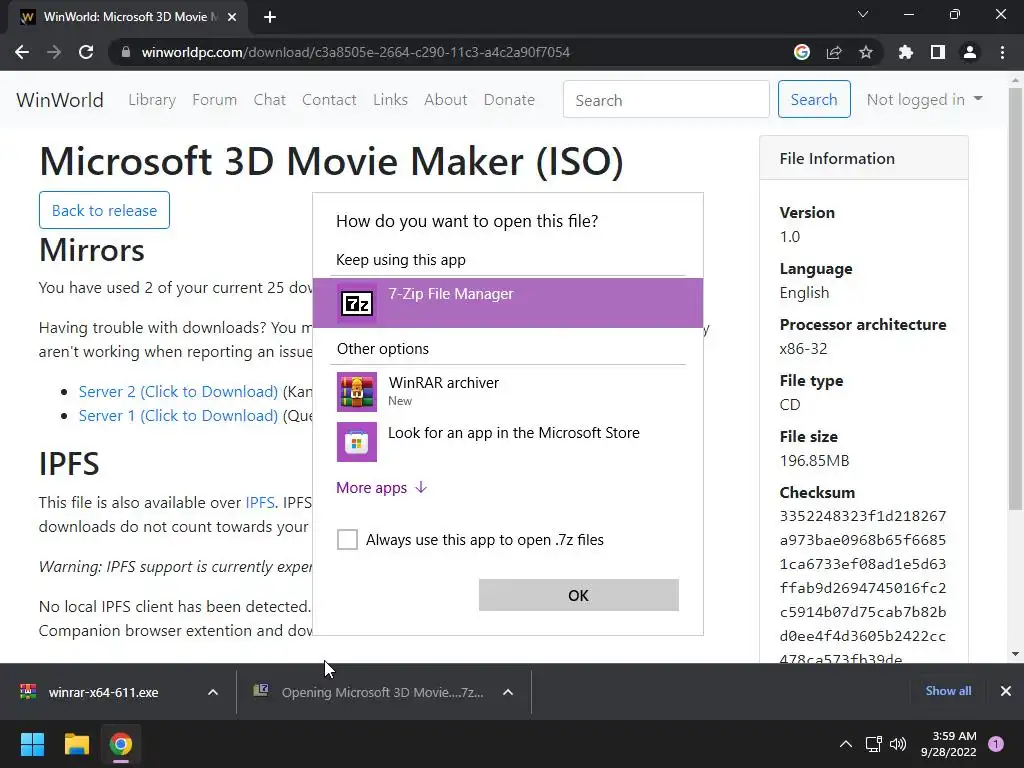The width and height of the screenshot is (1024, 768).
Task: Click the Back to release button
Action: pyautogui.click(x=104, y=210)
